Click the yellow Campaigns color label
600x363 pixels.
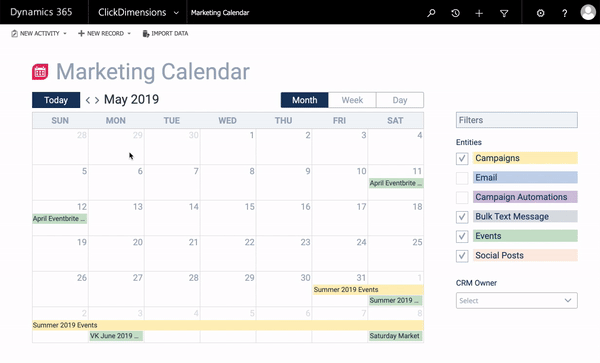pyautogui.click(x=525, y=158)
